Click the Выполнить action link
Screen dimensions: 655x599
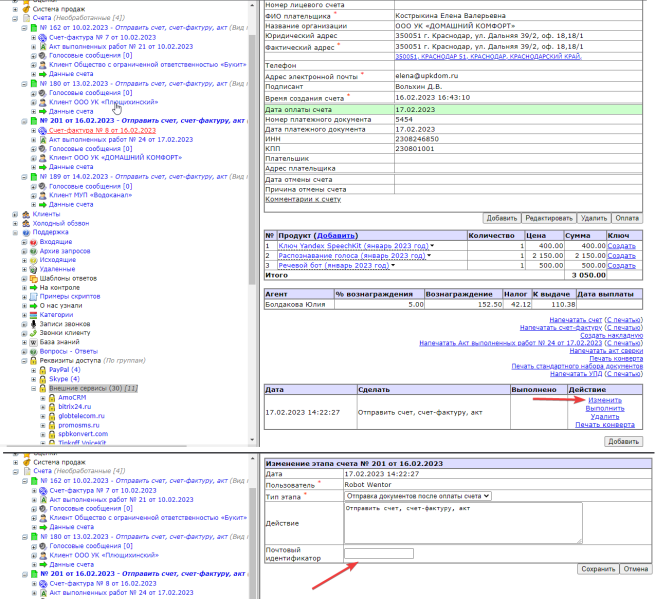(x=605, y=409)
